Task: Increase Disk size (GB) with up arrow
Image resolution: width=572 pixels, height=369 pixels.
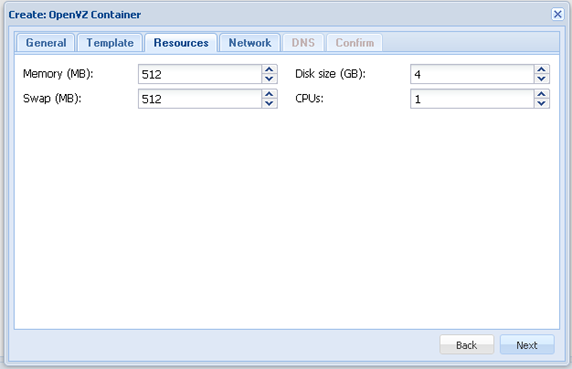Action: tap(542, 69)
